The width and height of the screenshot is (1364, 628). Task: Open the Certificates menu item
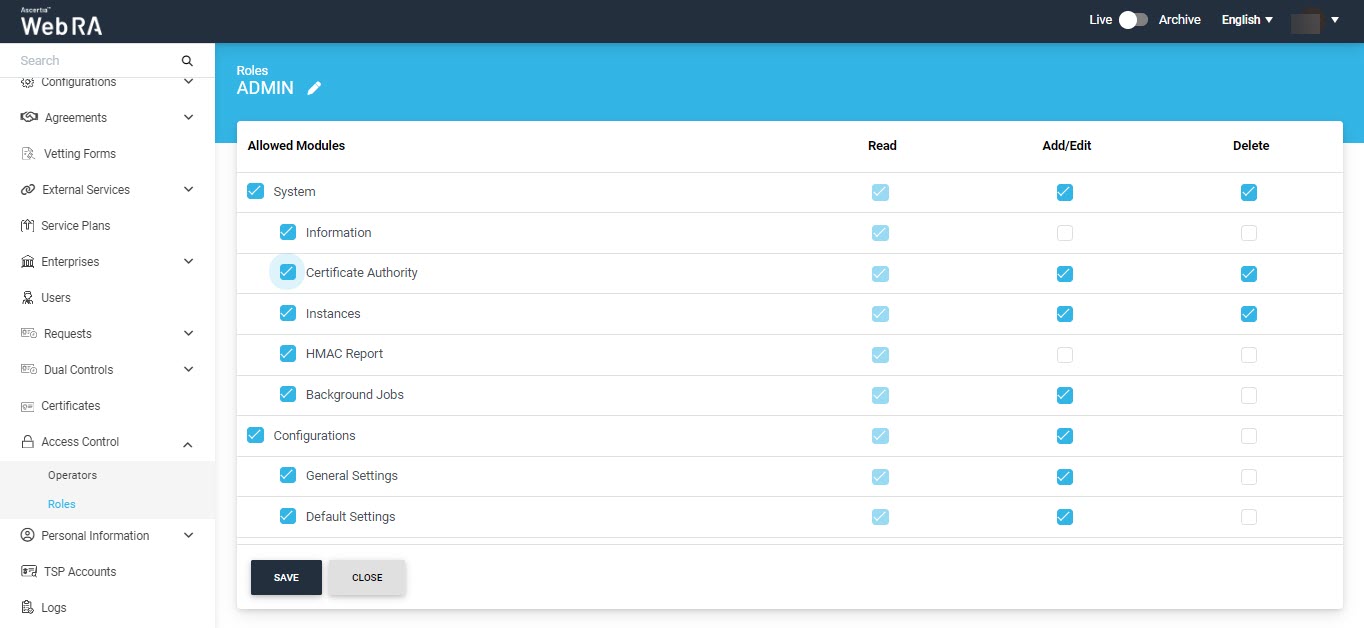tap(71, 405)
